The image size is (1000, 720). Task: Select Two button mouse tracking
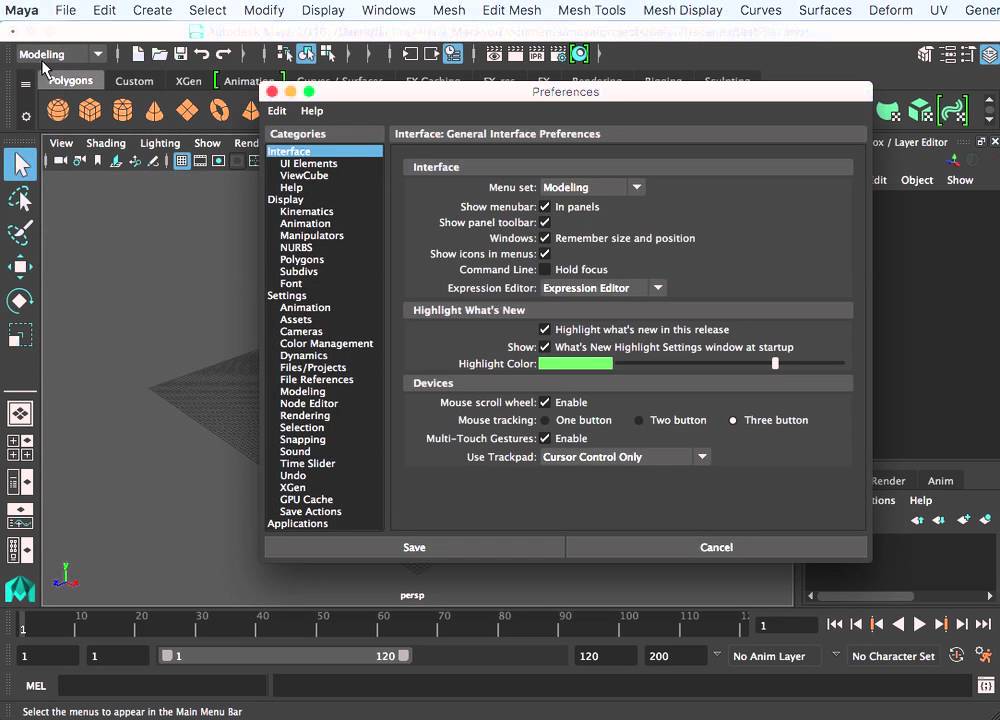coord(638,420)
